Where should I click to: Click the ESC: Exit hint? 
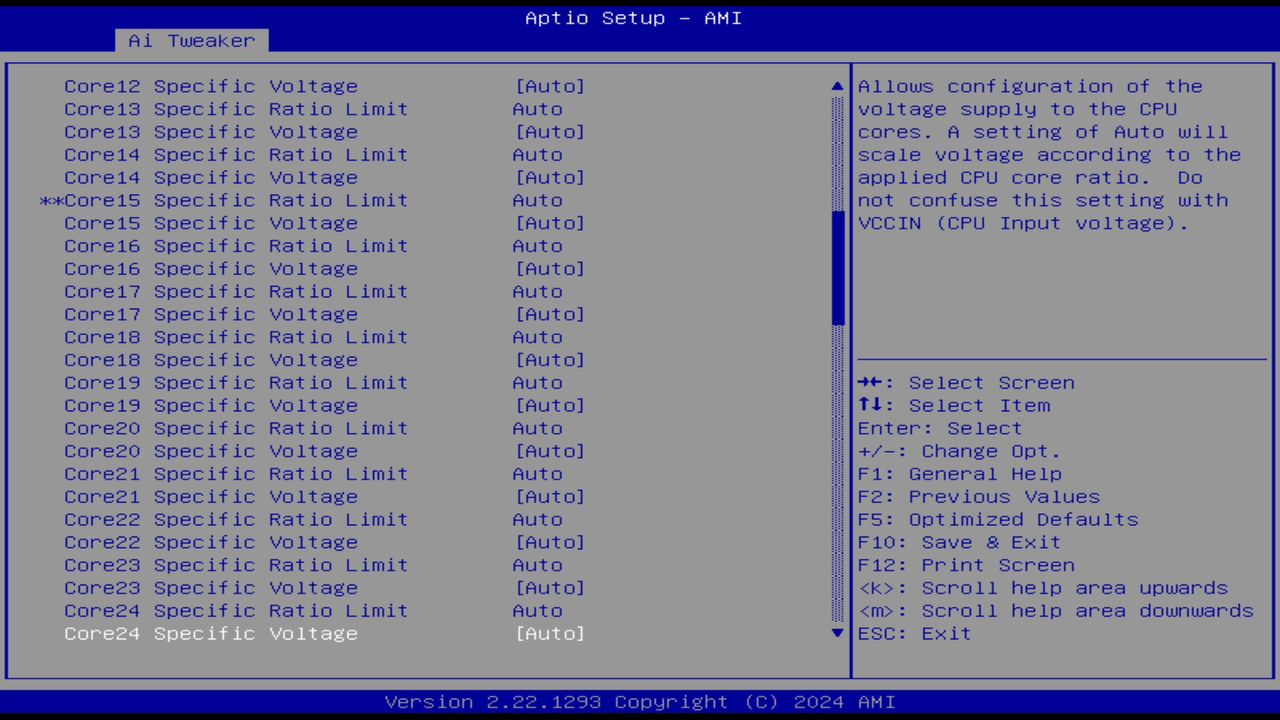pos(915,634)
